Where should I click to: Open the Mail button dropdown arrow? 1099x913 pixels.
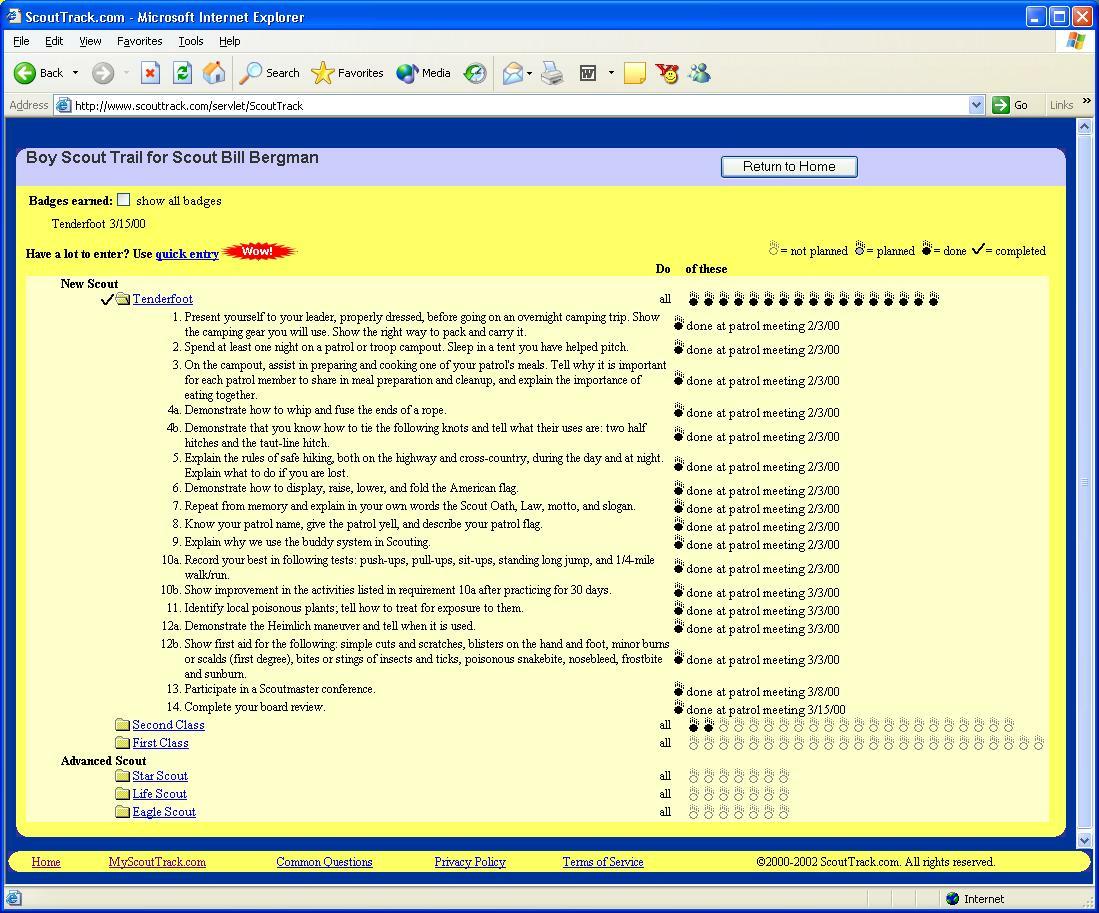529,73
